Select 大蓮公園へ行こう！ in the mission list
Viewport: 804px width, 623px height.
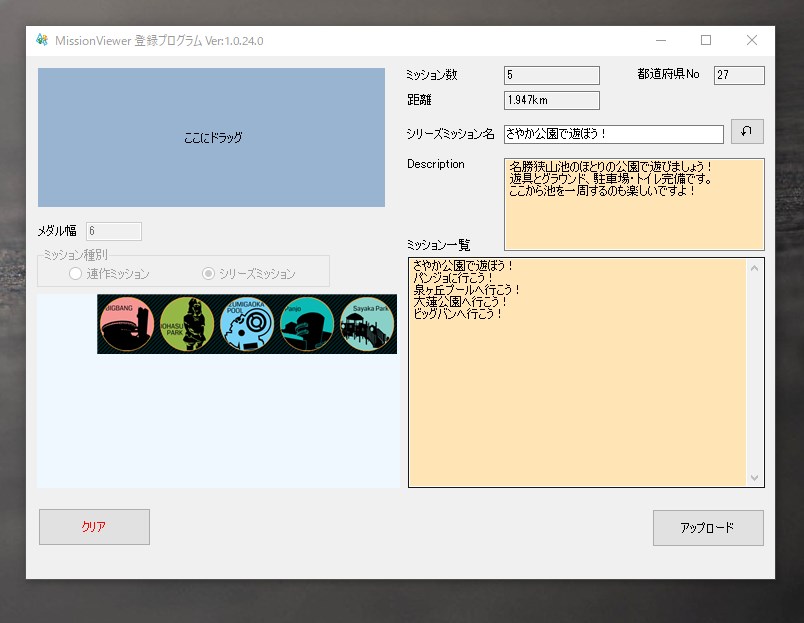pyautogui.click(x=460, y=302)
